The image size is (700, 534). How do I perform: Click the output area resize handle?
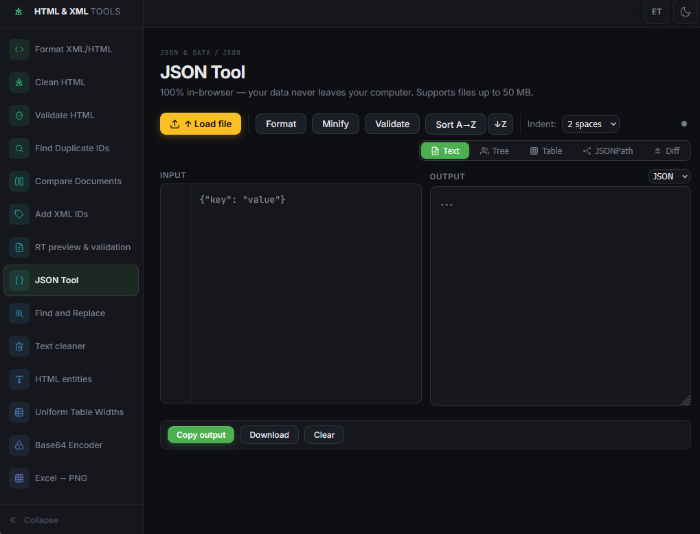pos(686,400)
